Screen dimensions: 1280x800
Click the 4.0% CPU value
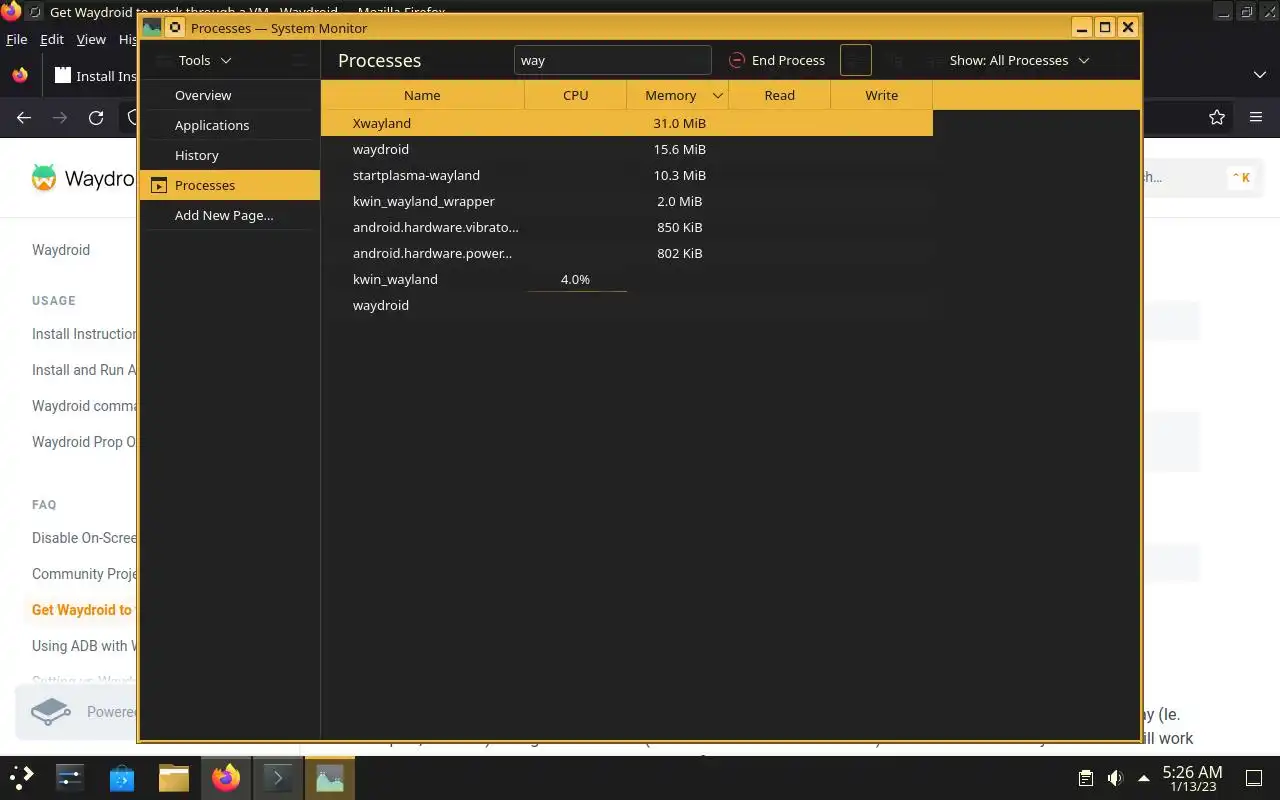pos(575,279)
